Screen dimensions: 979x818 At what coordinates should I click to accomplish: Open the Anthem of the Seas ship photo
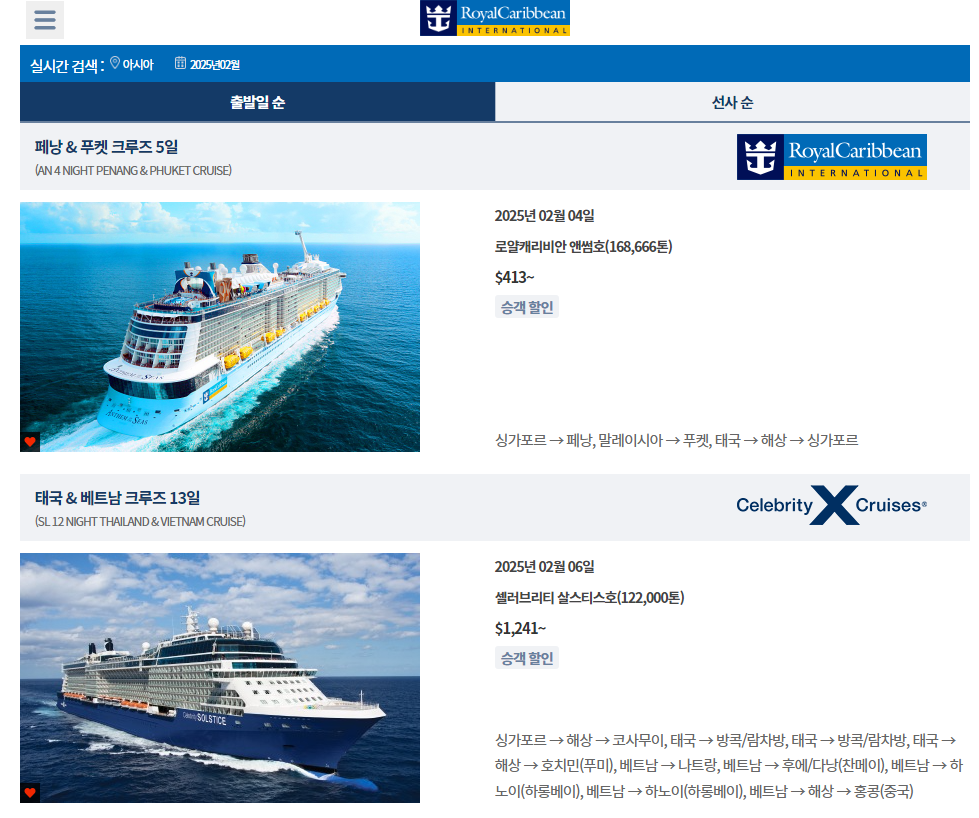(220, 327)
